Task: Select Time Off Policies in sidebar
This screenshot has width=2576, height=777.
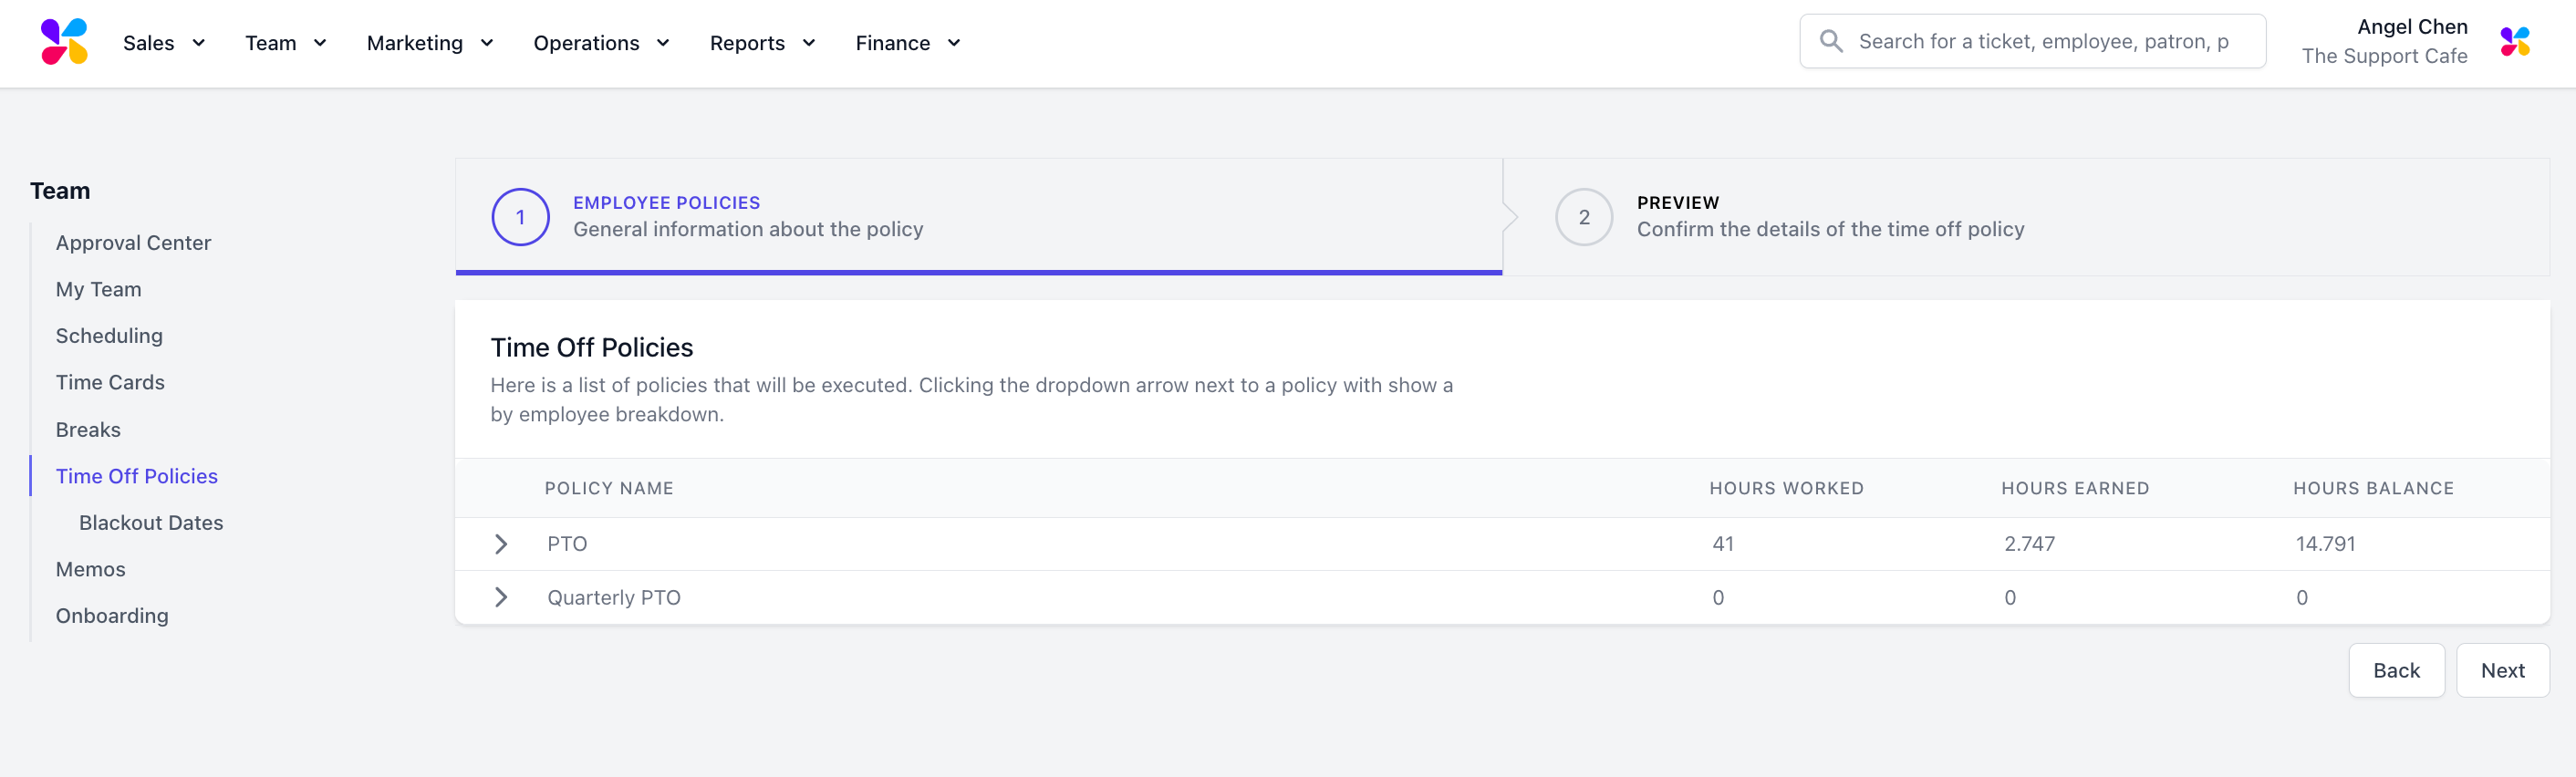Action: [x=136, y=476]
